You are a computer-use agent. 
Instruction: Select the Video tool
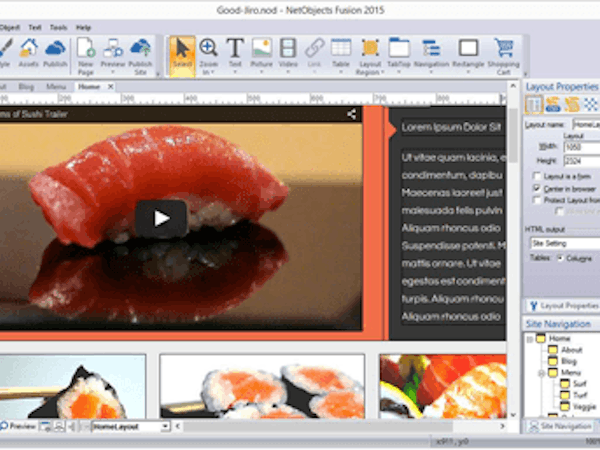288,54
